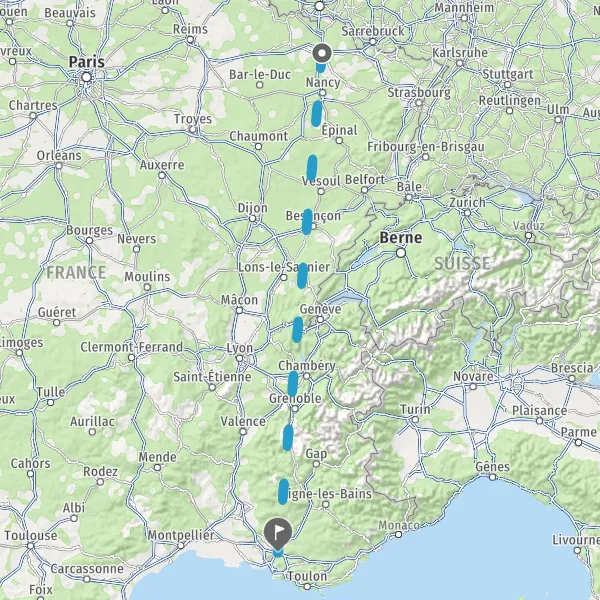
Task: Click the SUISSE country label
Action: [462, 264]
